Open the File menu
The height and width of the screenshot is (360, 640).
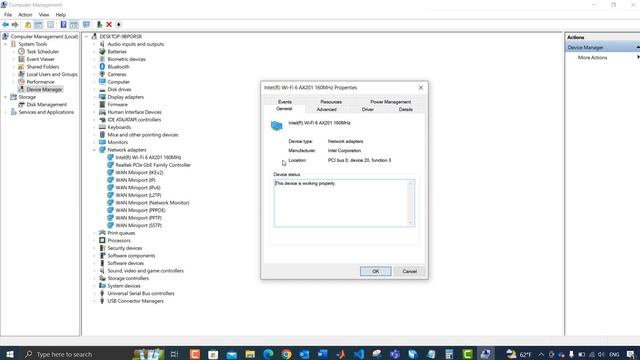tap(8, 15)
